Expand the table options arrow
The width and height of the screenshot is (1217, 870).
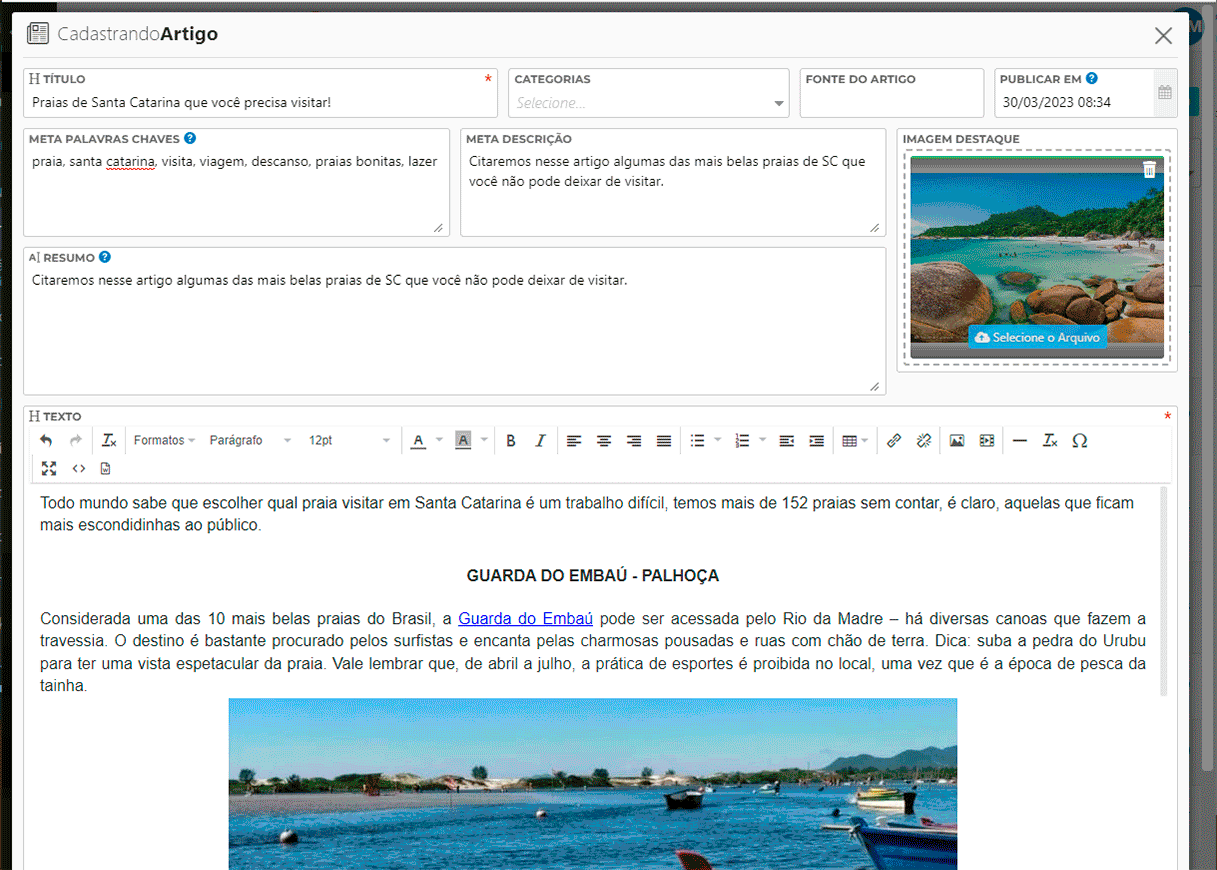pyautogui.click(x=865, y=440)
